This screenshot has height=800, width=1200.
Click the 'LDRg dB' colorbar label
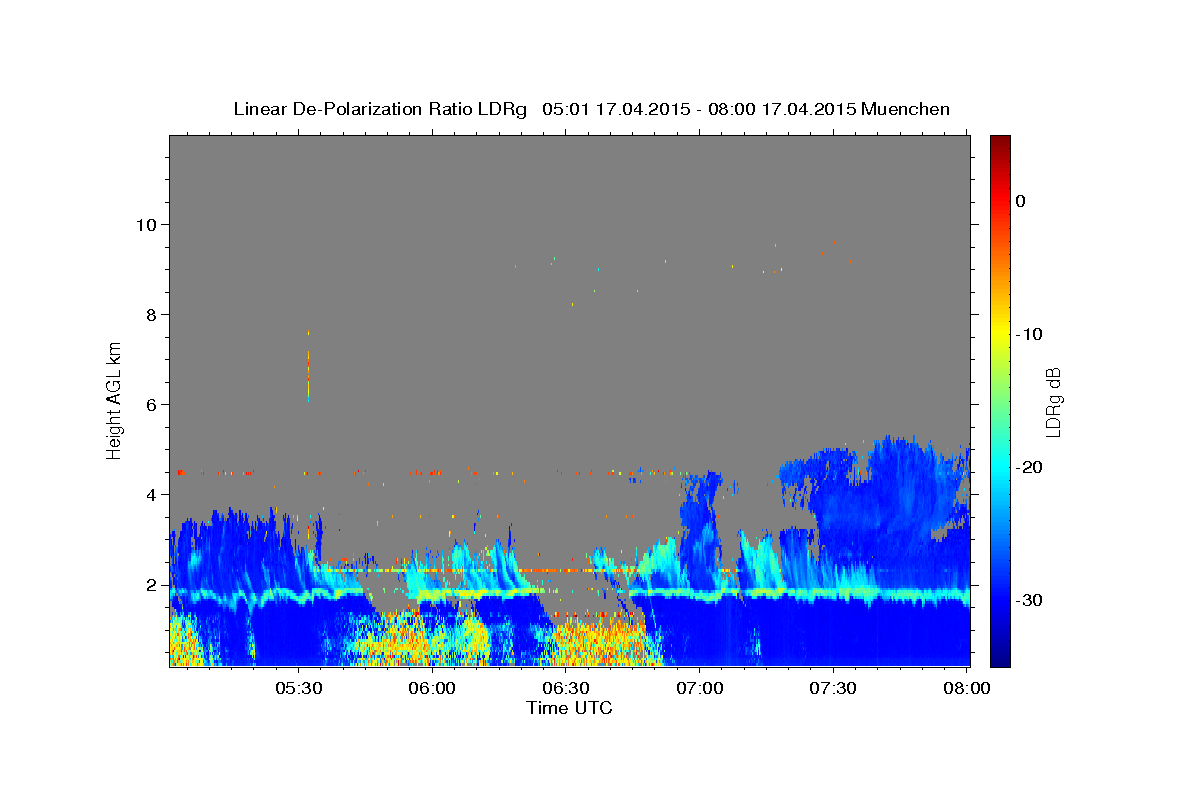[1052, 401]
